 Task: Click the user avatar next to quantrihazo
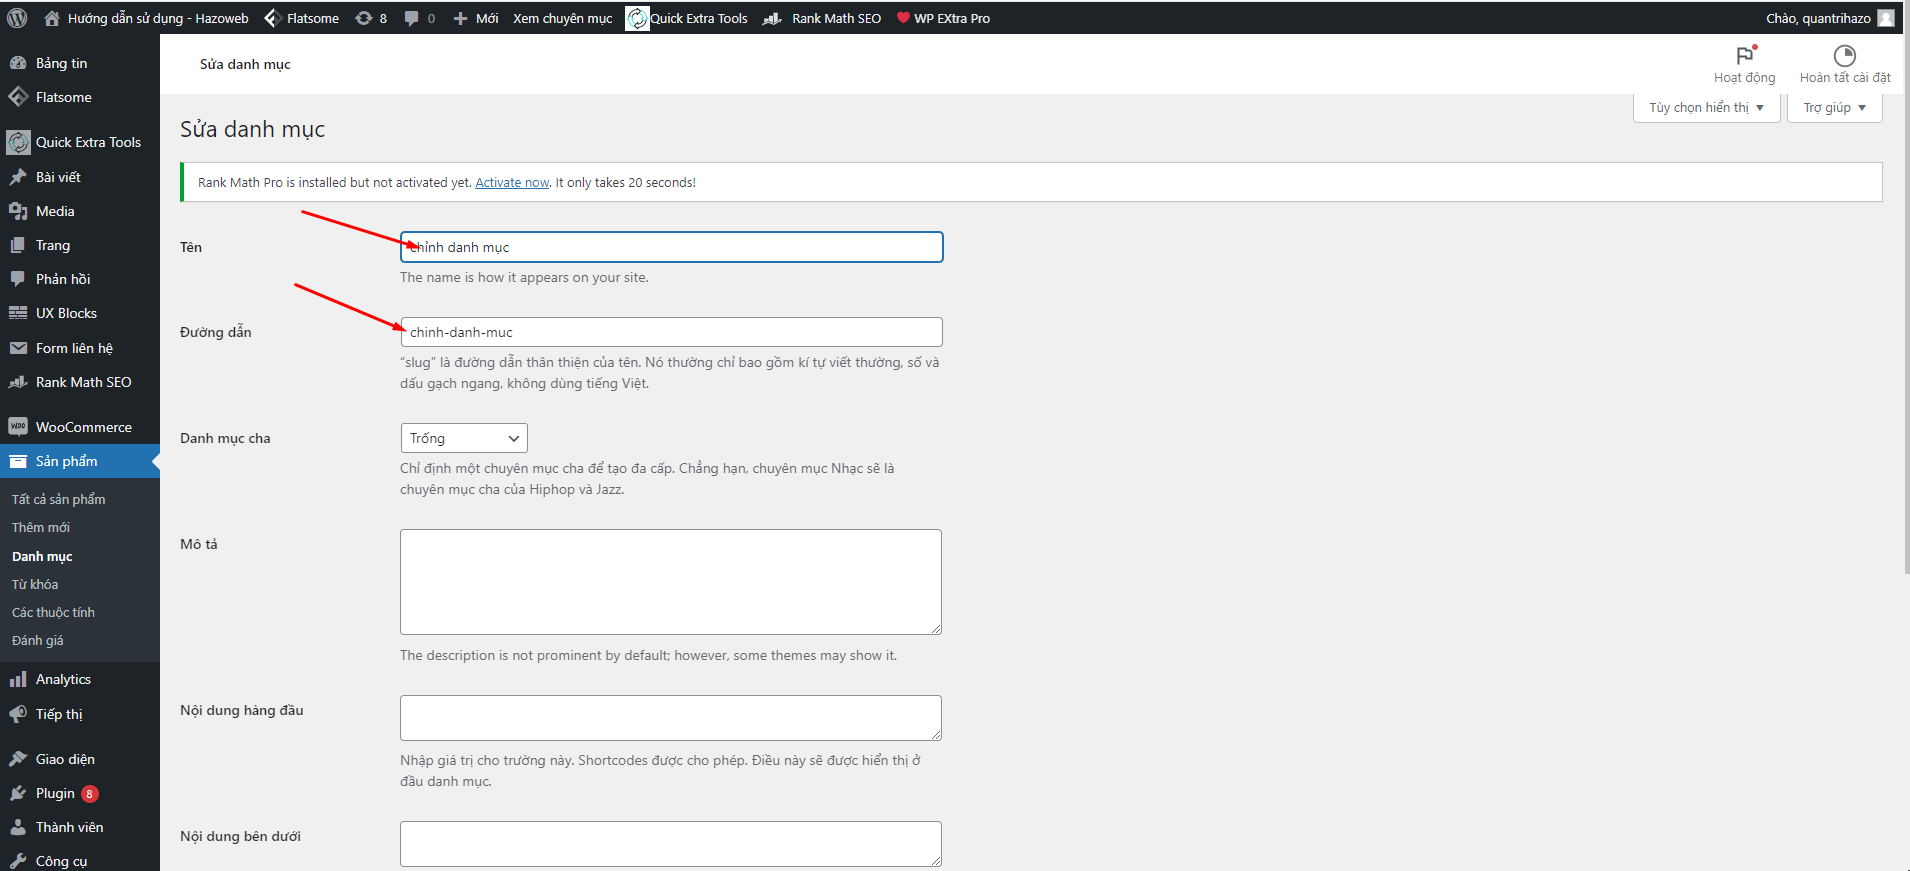click(x=1885, y=18)
